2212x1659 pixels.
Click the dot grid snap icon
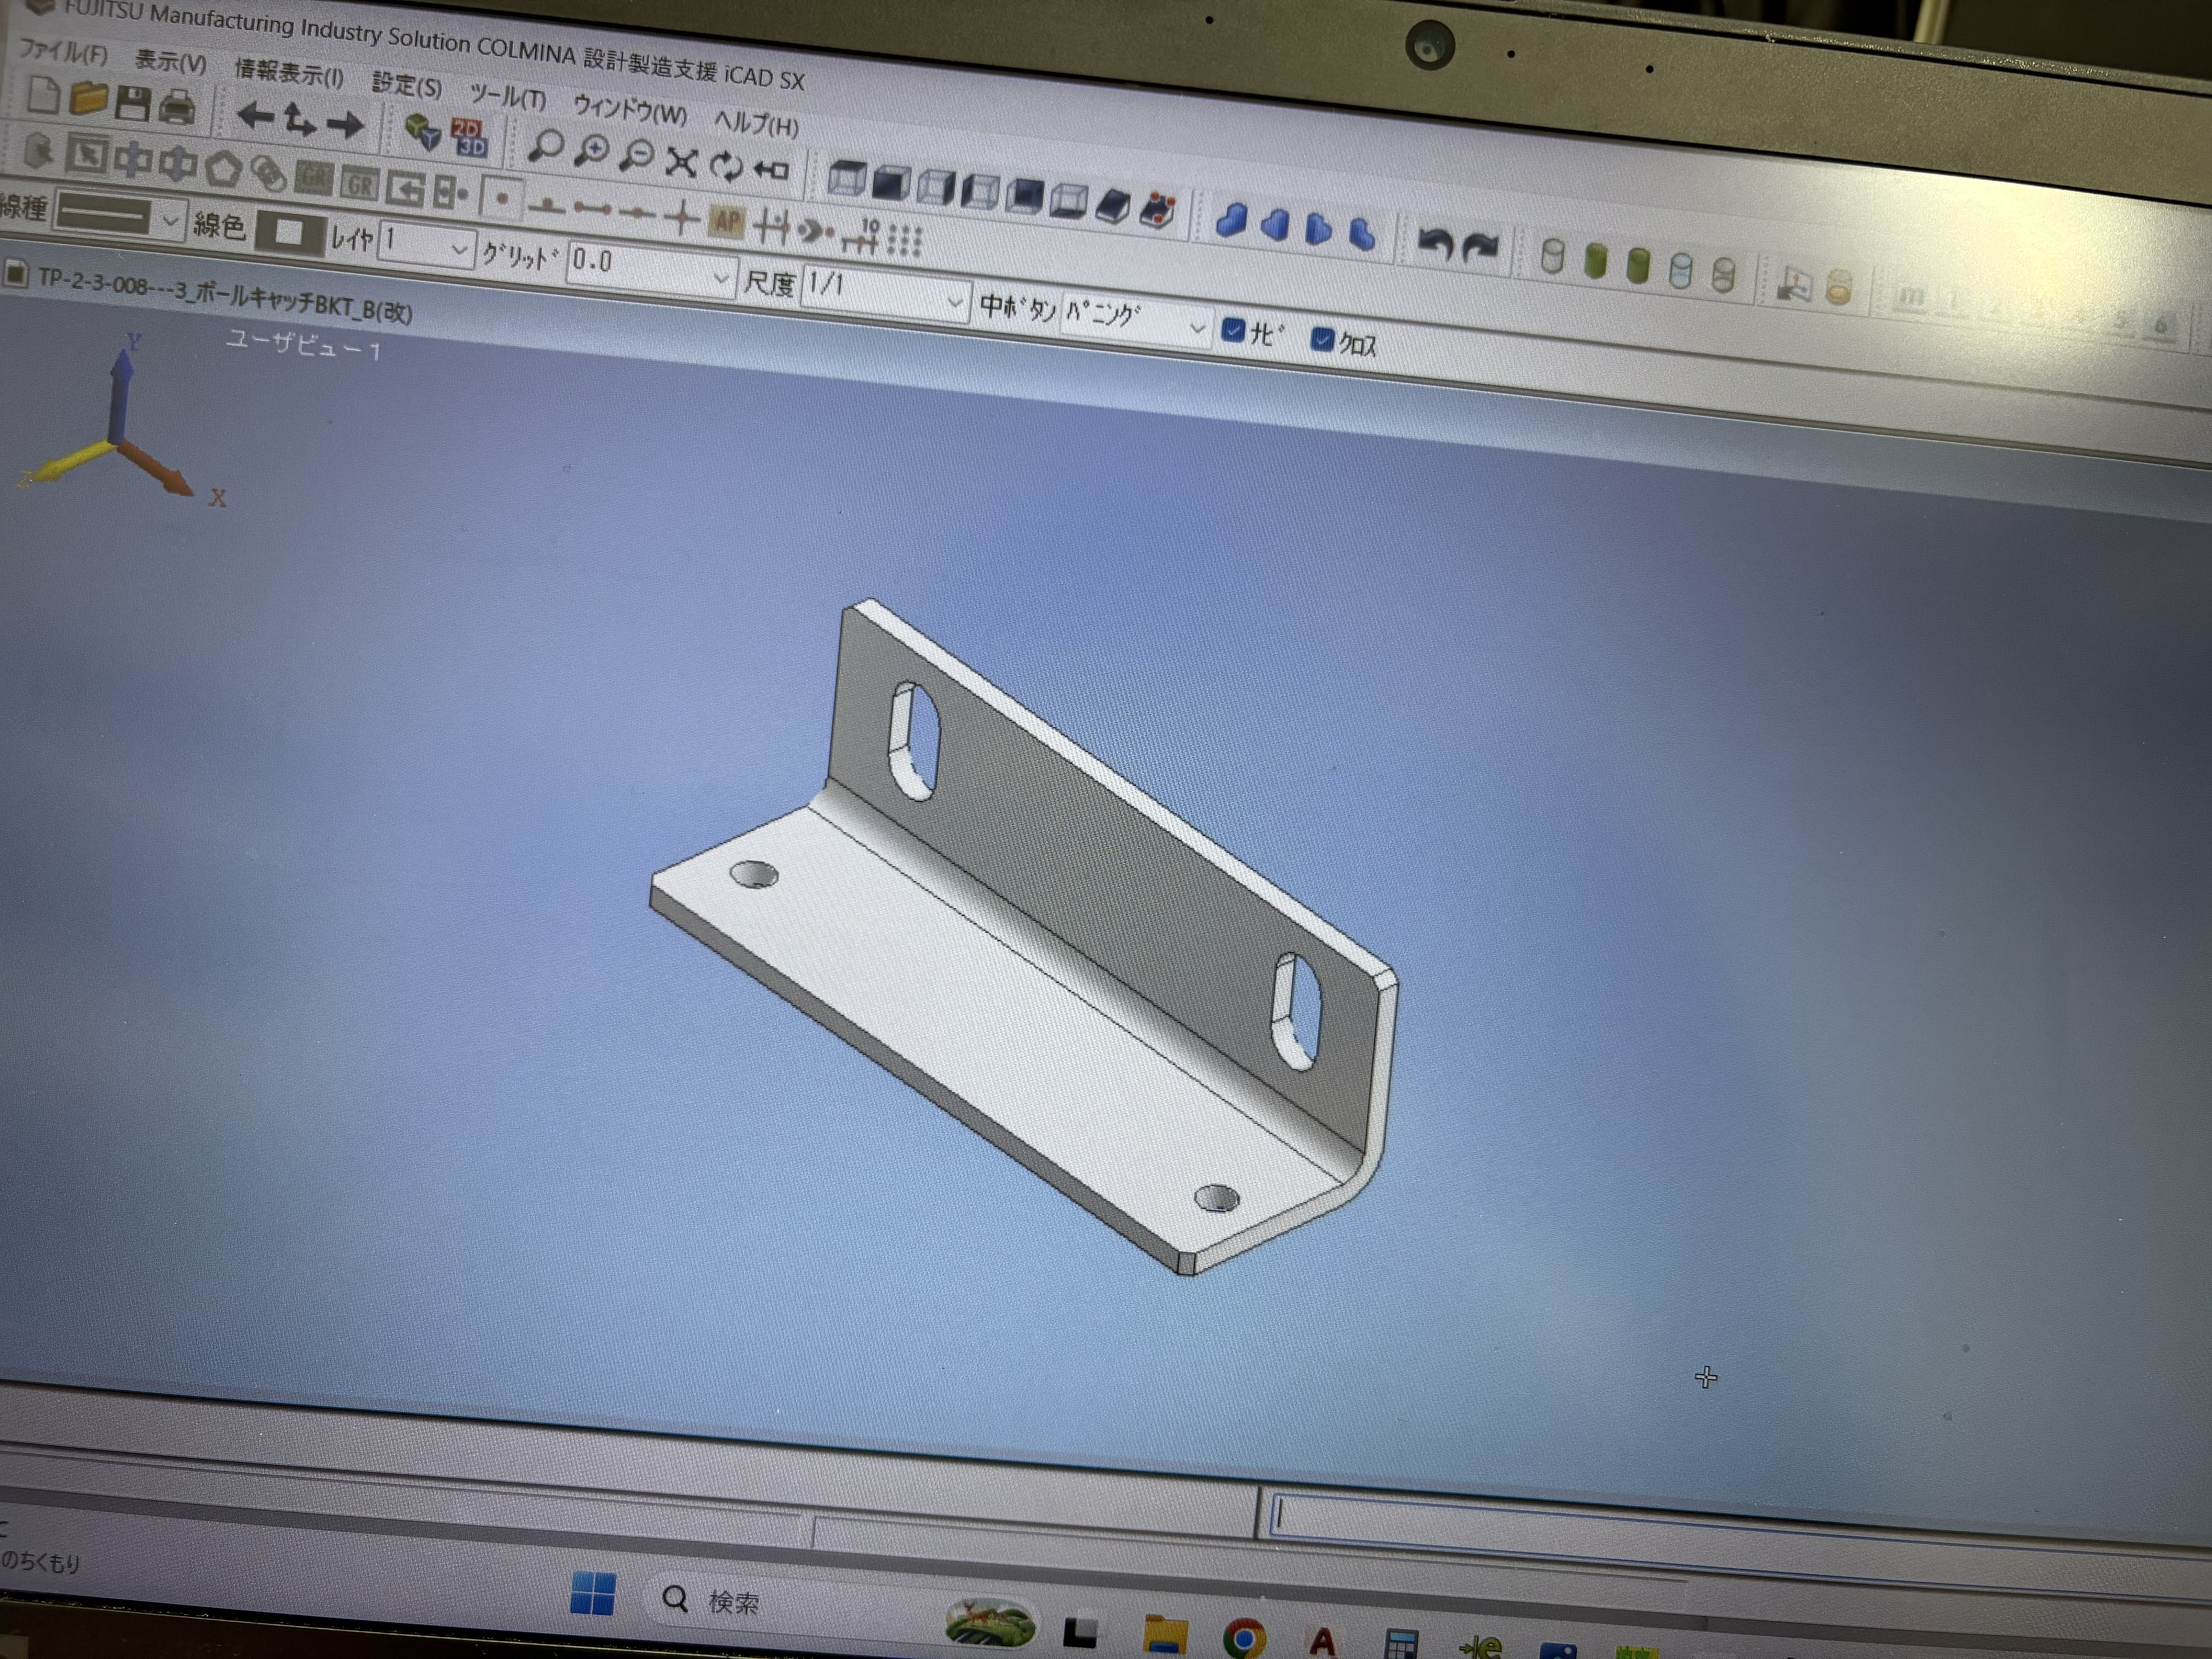click(x=904, y=241)
